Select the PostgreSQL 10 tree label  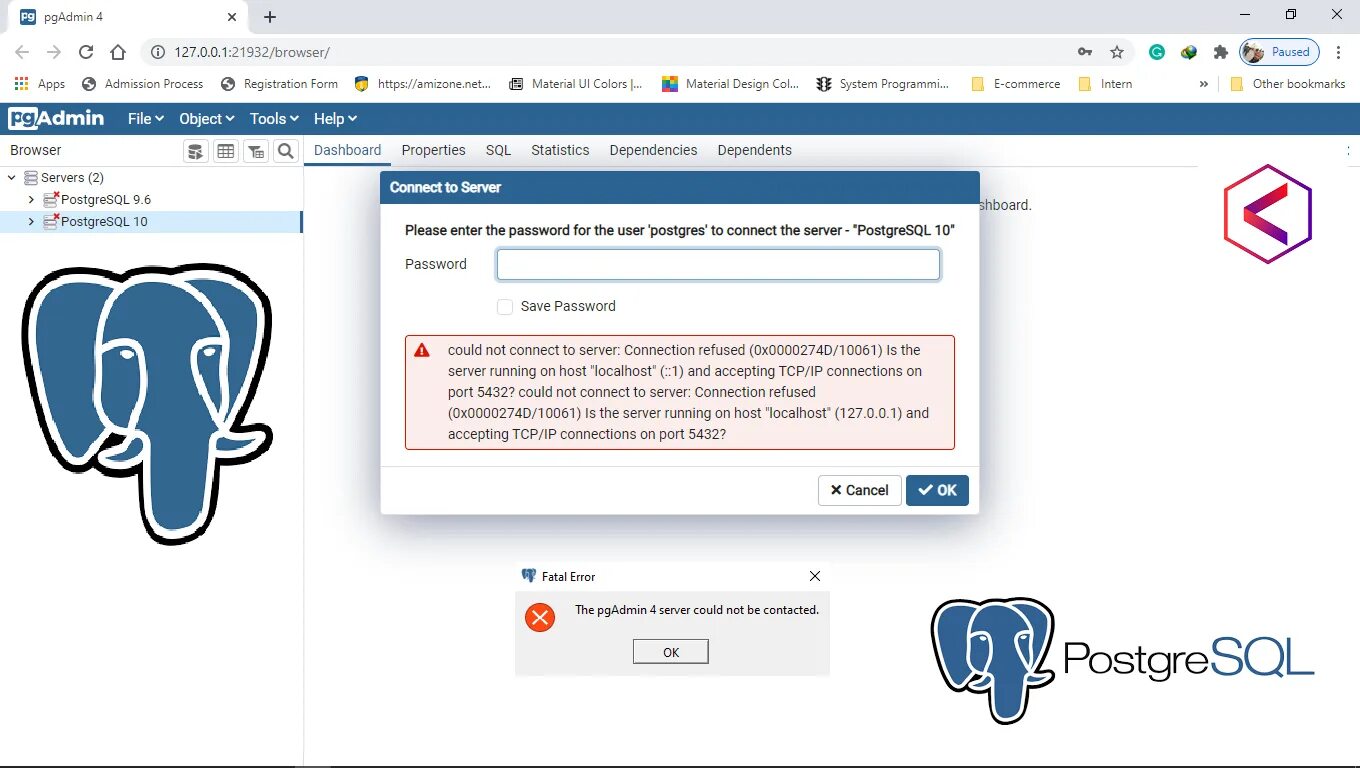pos(104,221)
